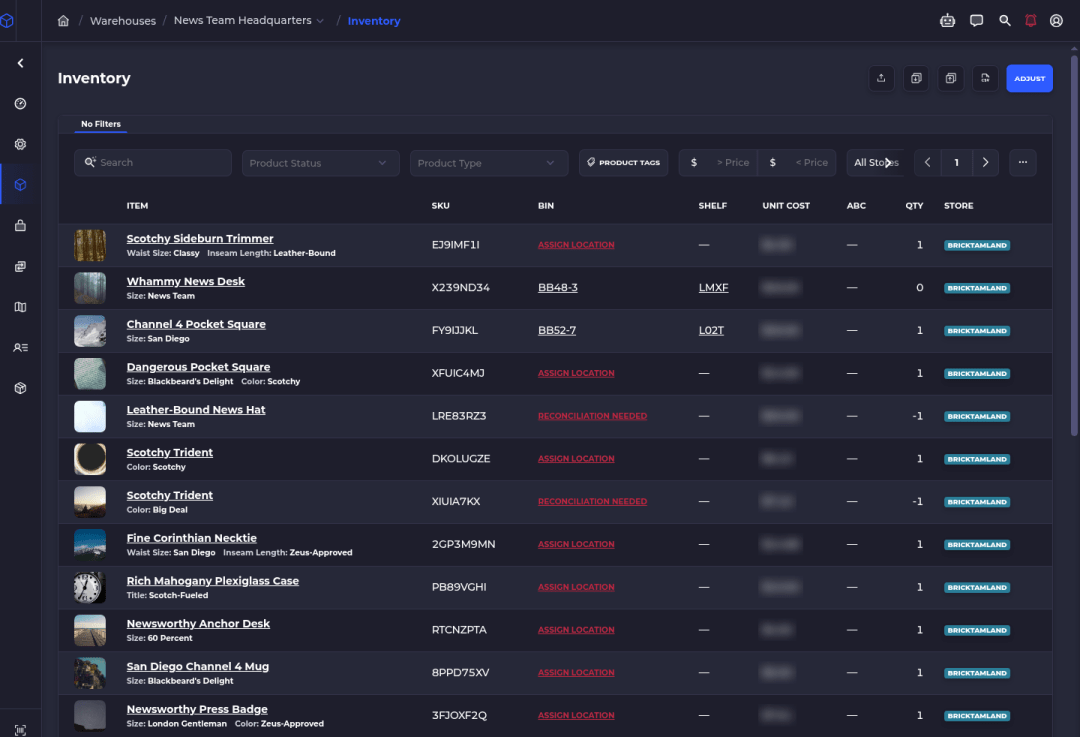Image resolution: width=1080 pixels, height=737 pixels.
Task: Open Rich Mahogany Plexiglass Case link
Action: pos(212,581)
